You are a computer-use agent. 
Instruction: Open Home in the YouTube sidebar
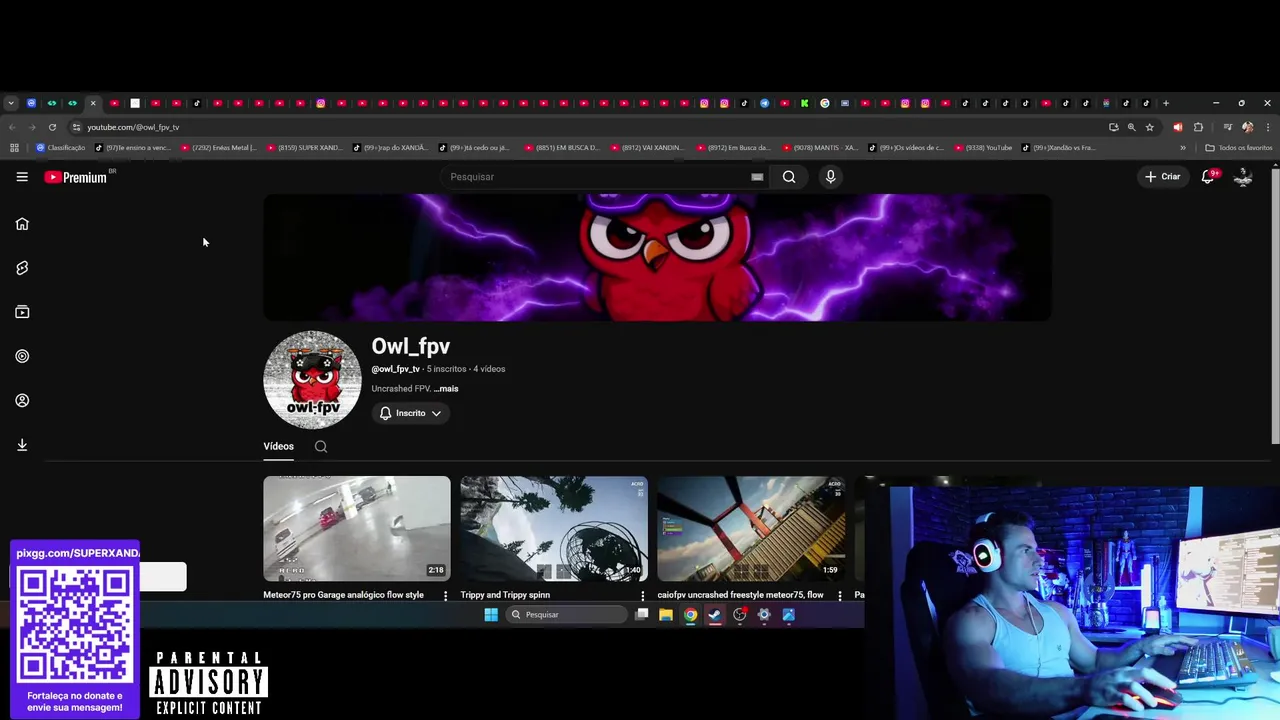point(22,224)
